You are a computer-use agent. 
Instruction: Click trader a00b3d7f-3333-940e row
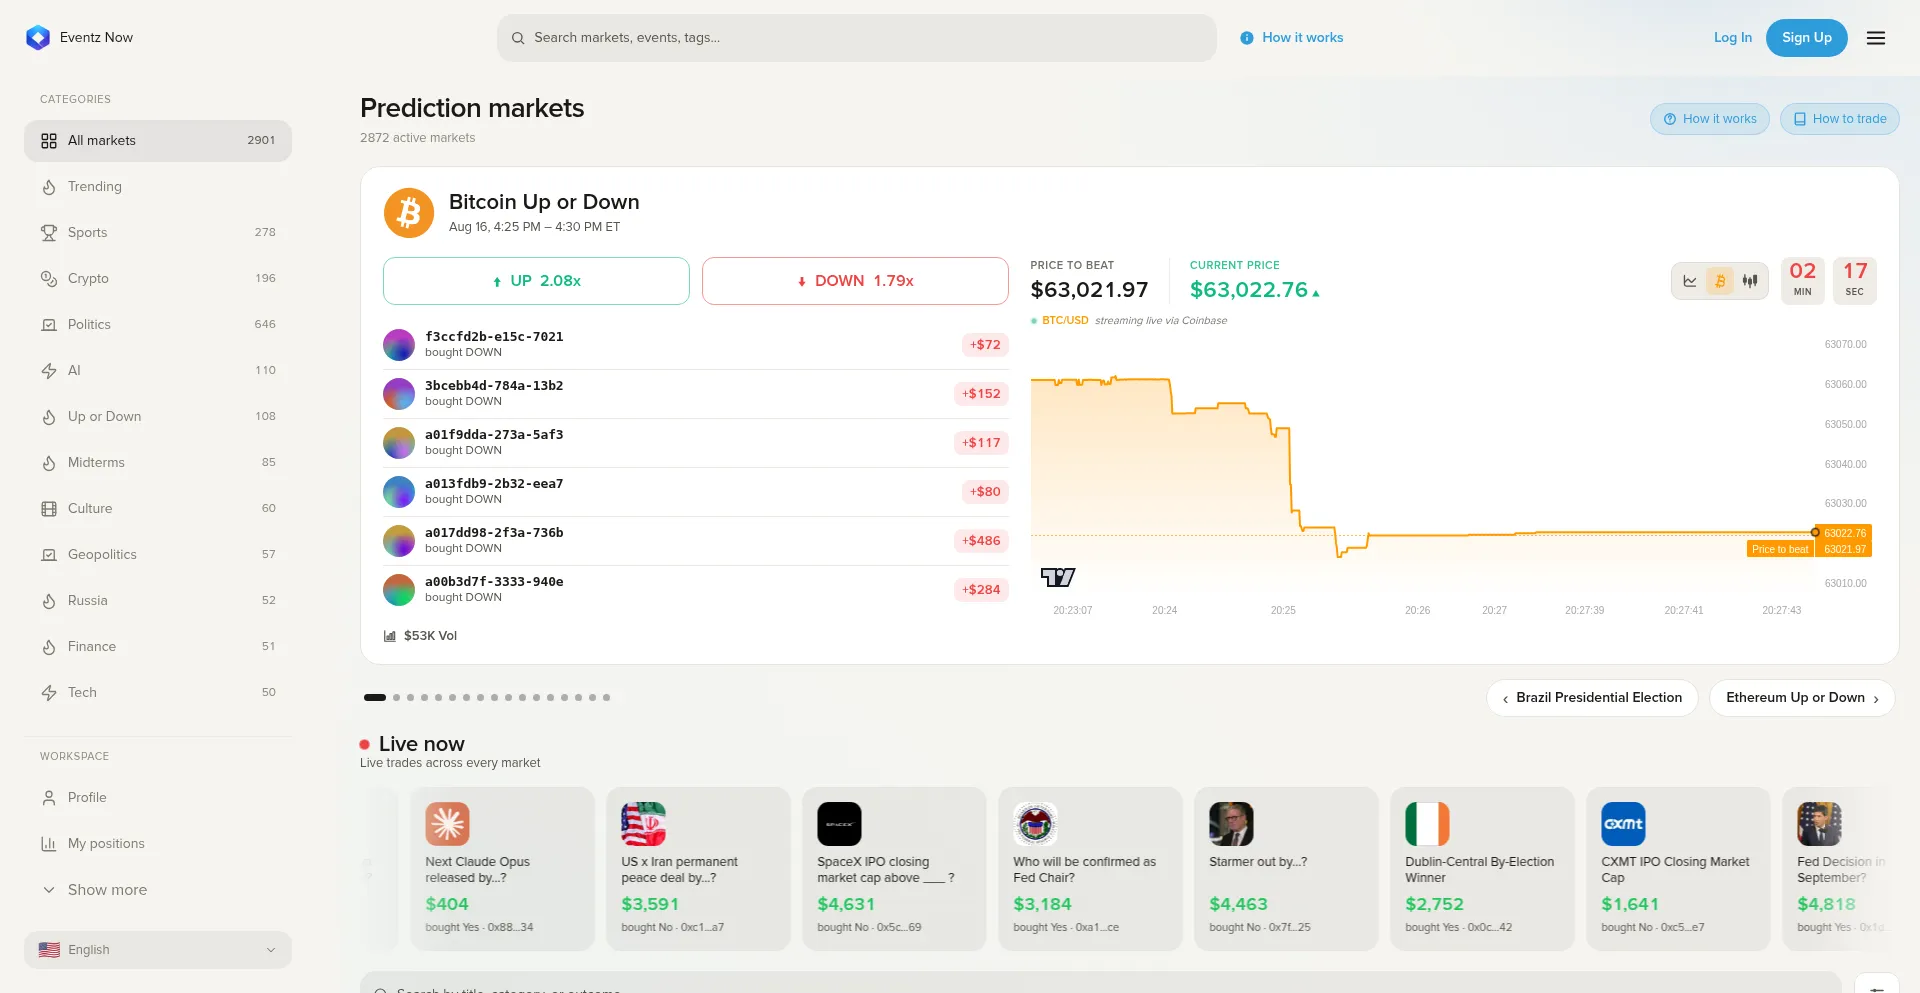tap(696, 590)
